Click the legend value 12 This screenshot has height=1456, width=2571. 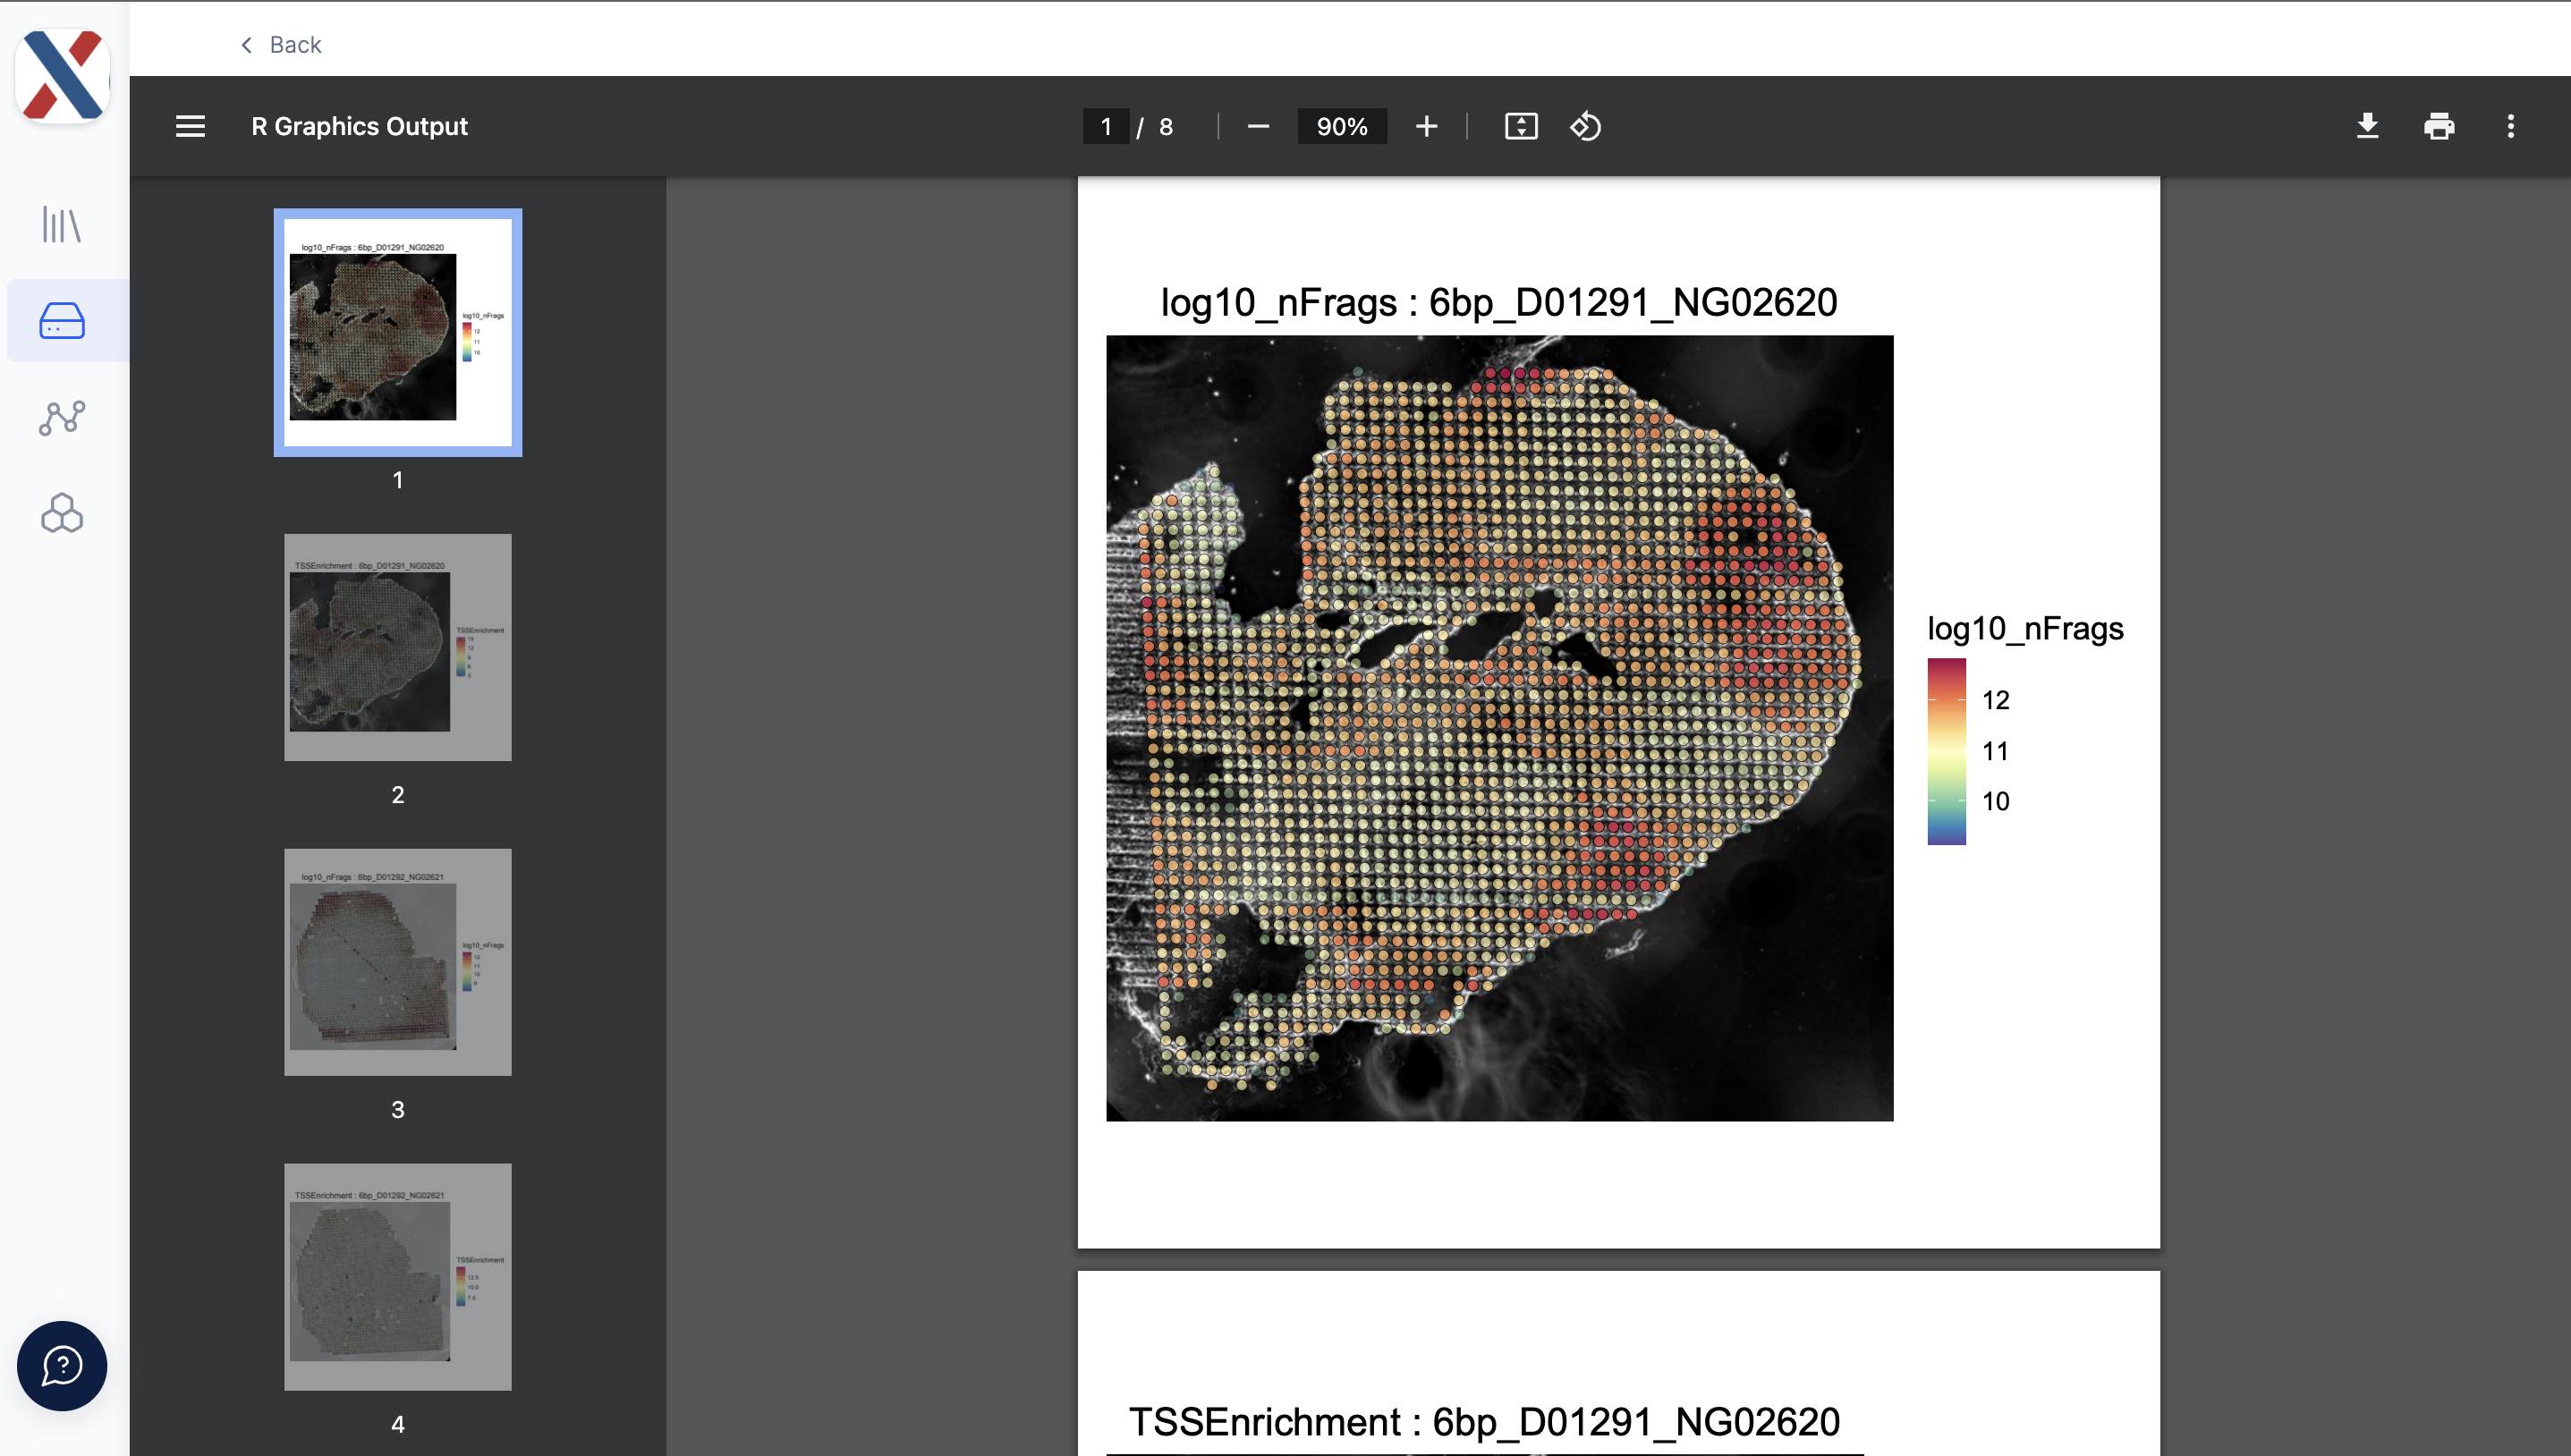(1995, 700)
